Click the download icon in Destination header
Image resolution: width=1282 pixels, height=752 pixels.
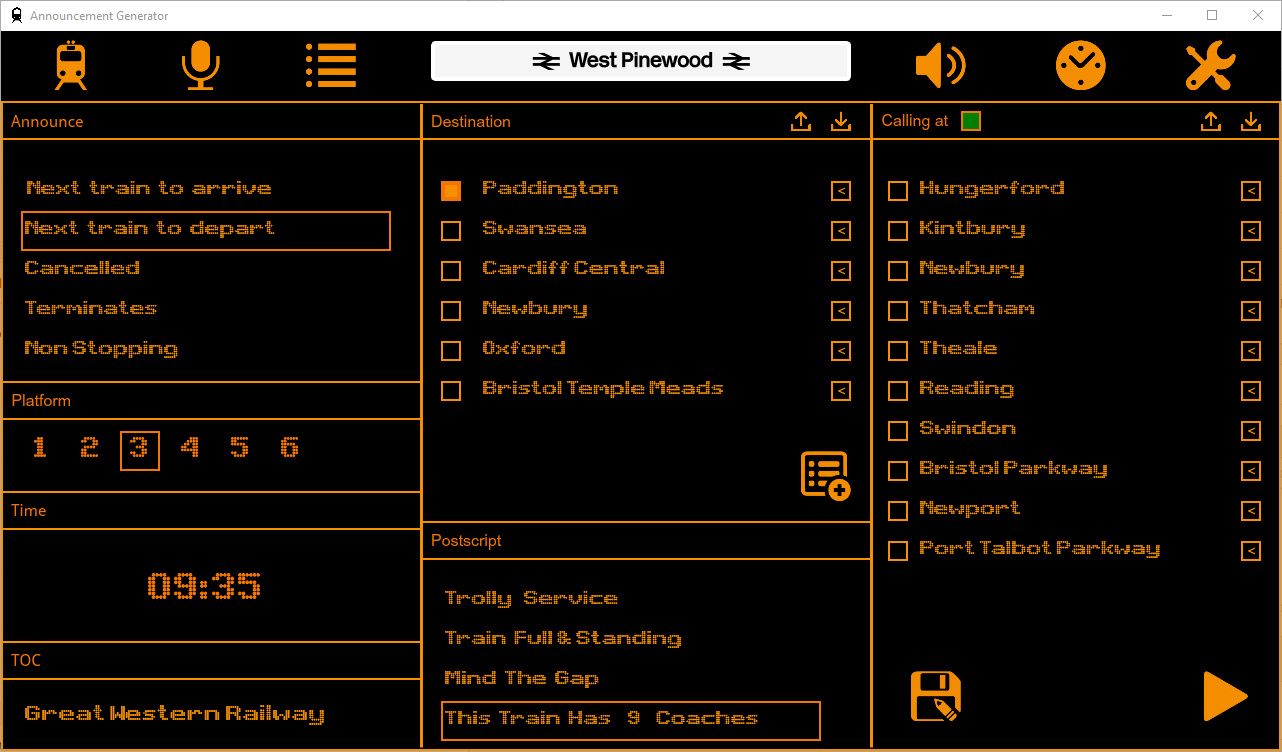point(841,121)
